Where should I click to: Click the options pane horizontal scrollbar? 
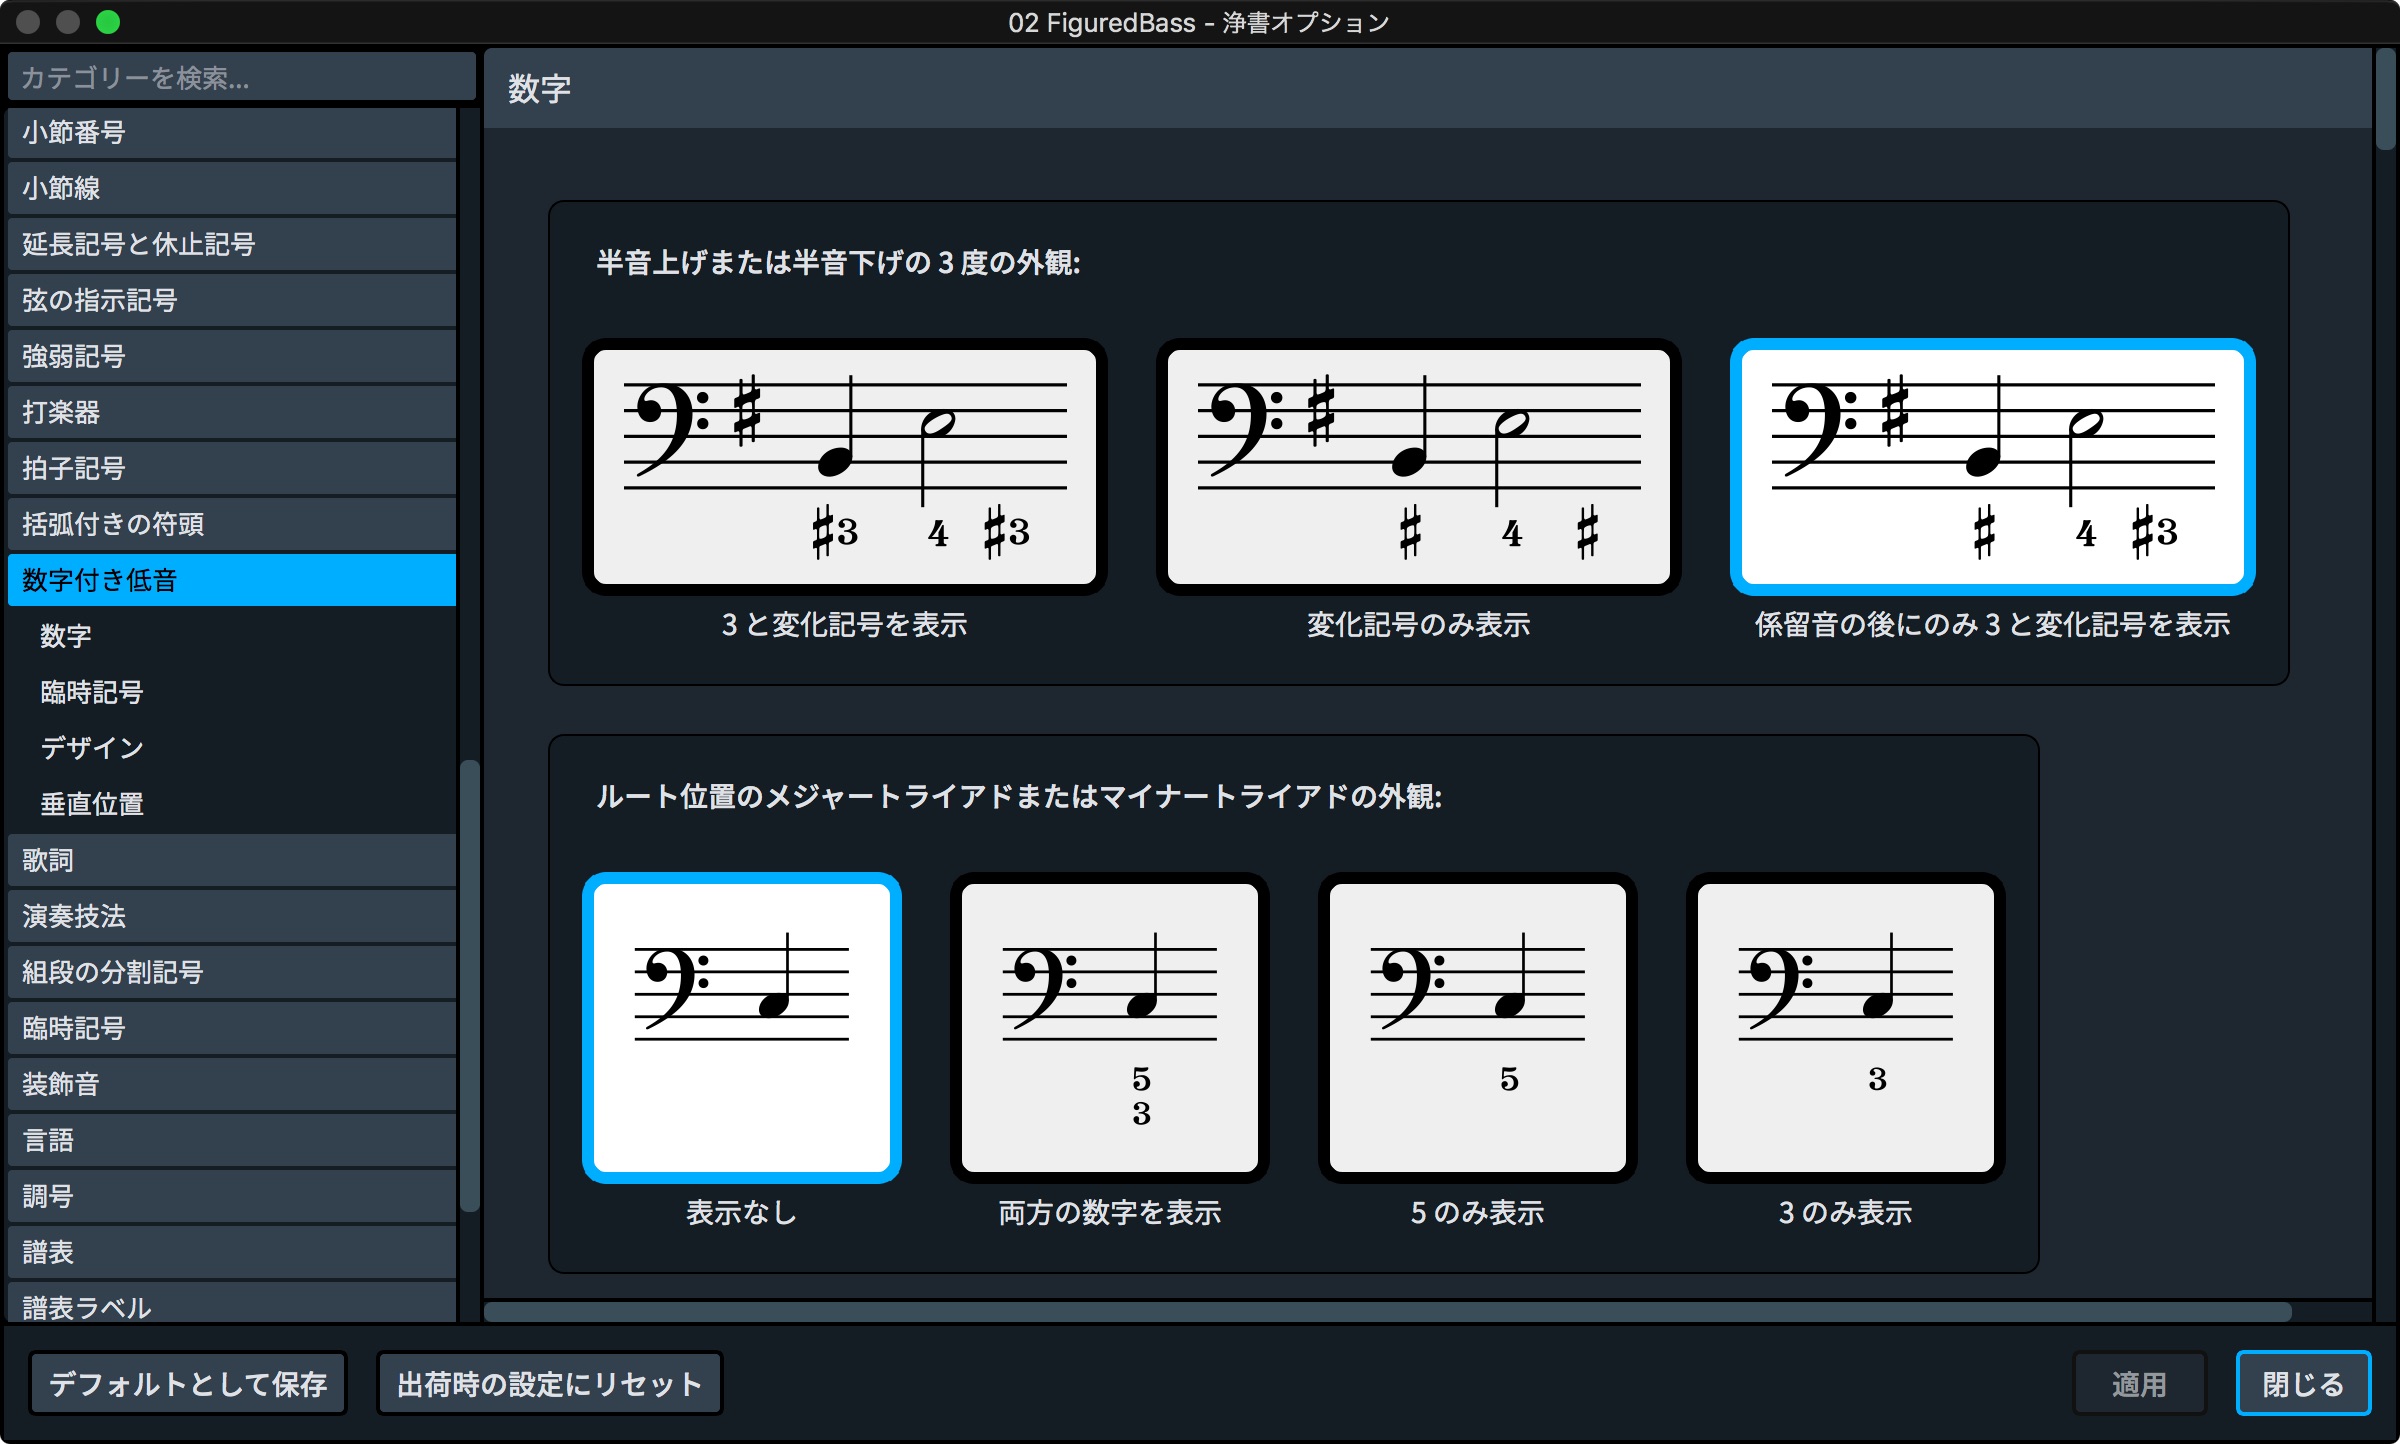[x=1388, y=1311]
